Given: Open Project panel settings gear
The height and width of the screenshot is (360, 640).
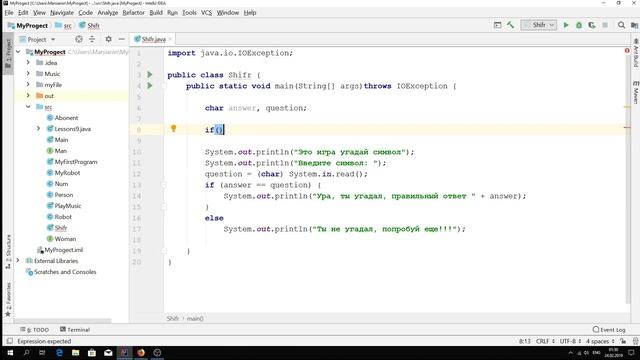Looking at the screenshot, I should [108, 39].
